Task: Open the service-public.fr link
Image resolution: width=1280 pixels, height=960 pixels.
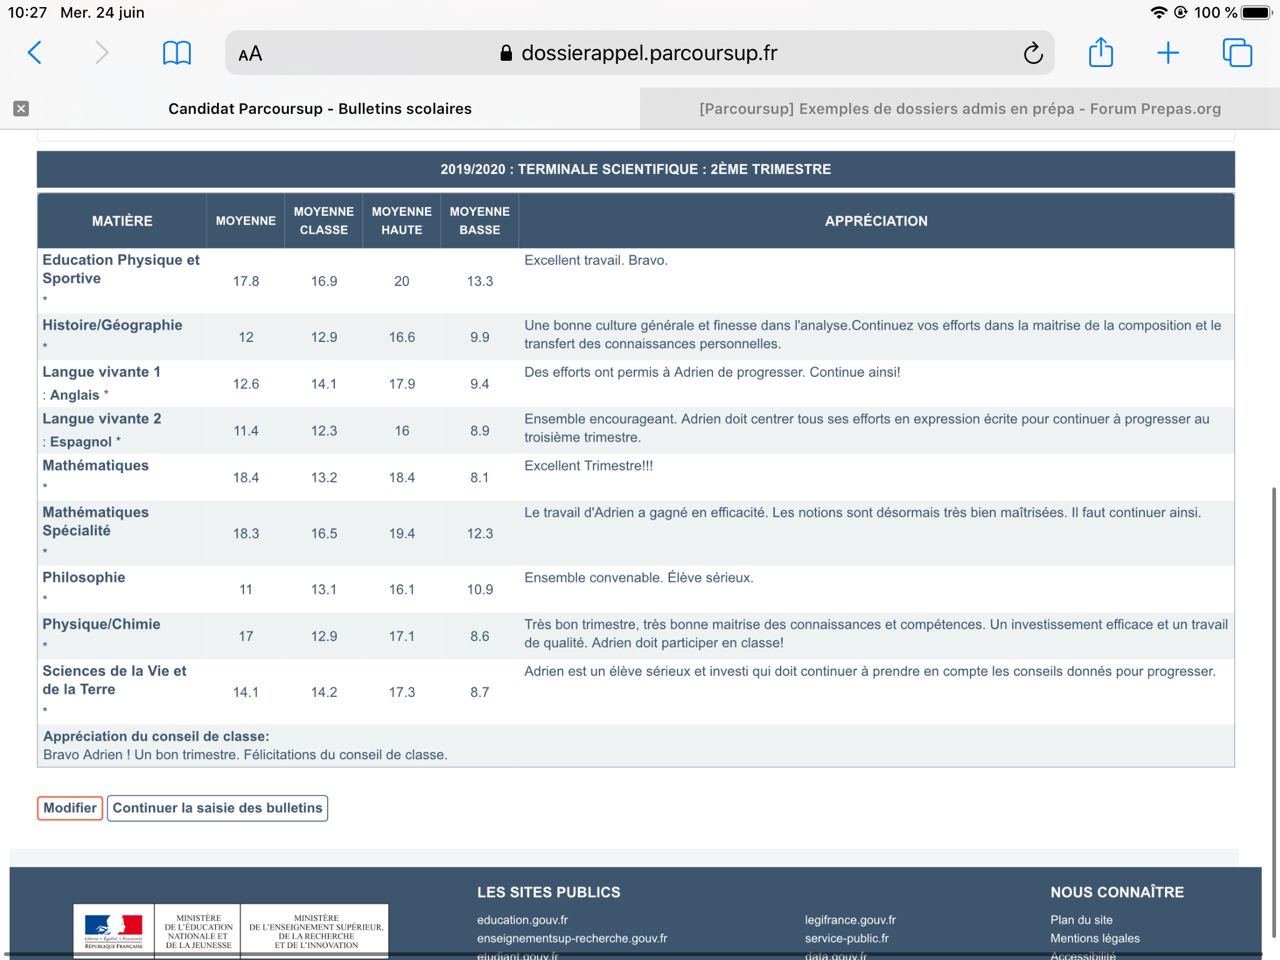Action: coord(847,938)
